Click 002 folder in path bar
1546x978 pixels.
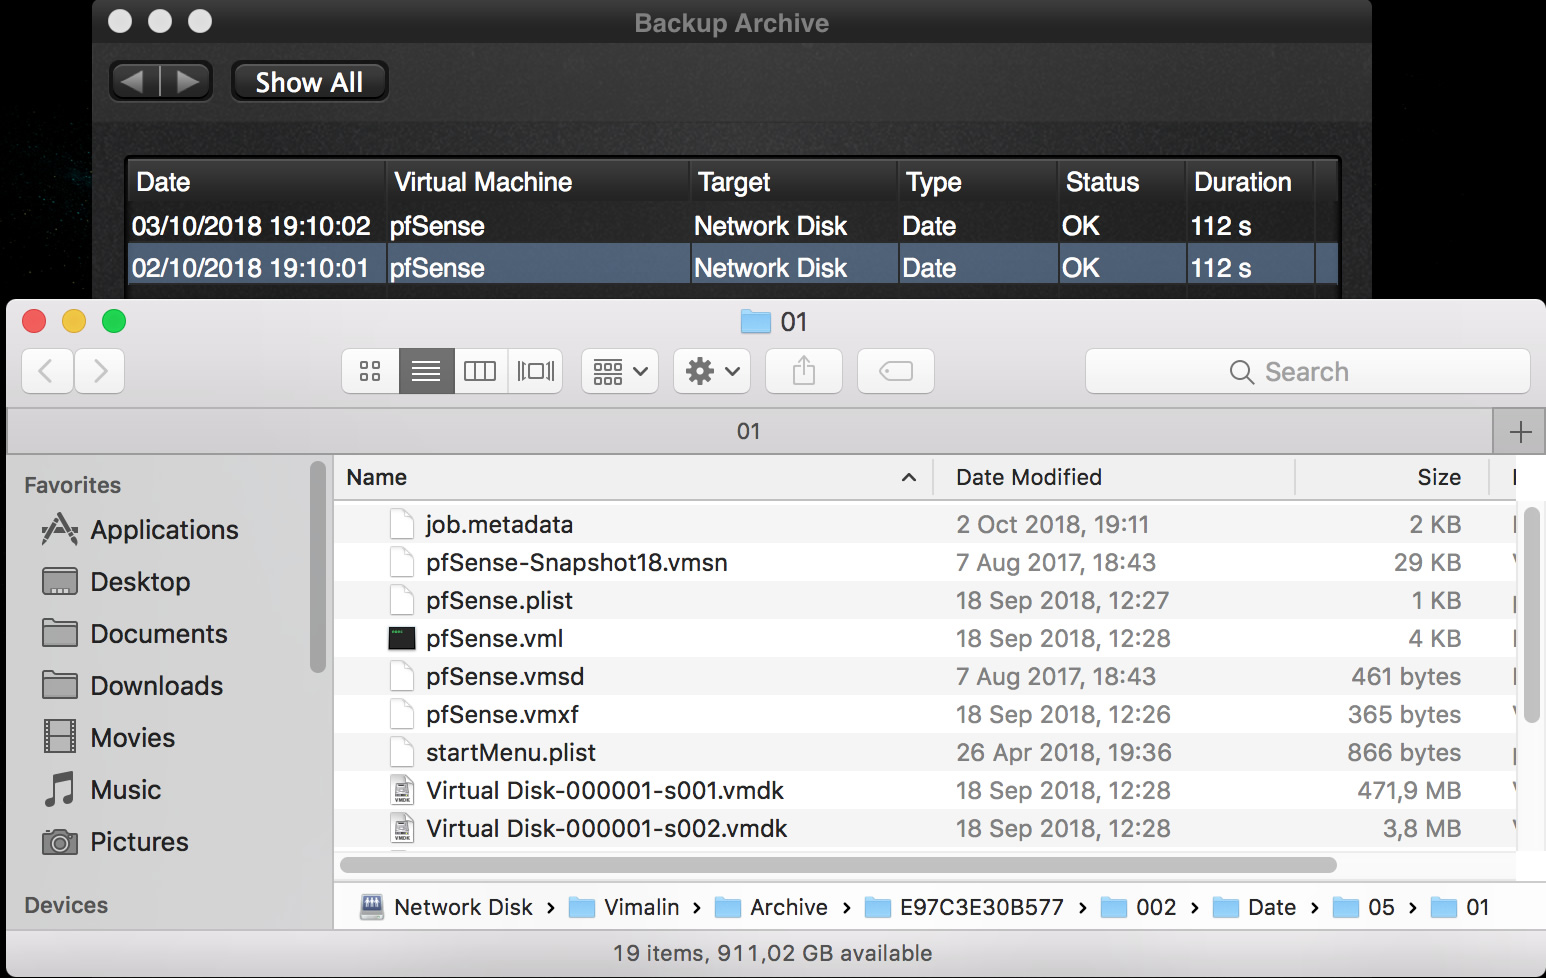(x=1139, y=907)
